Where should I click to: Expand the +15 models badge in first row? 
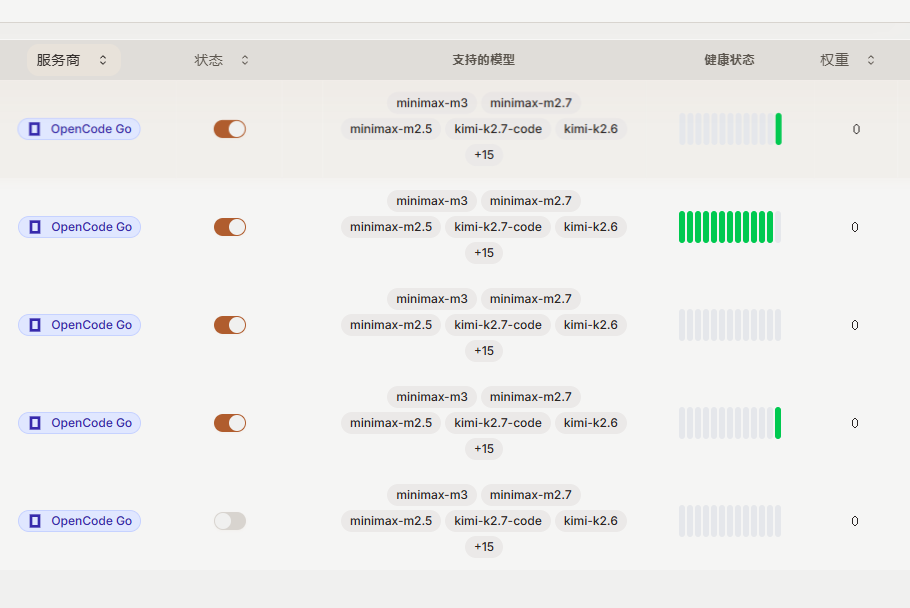tap(484, 155)
